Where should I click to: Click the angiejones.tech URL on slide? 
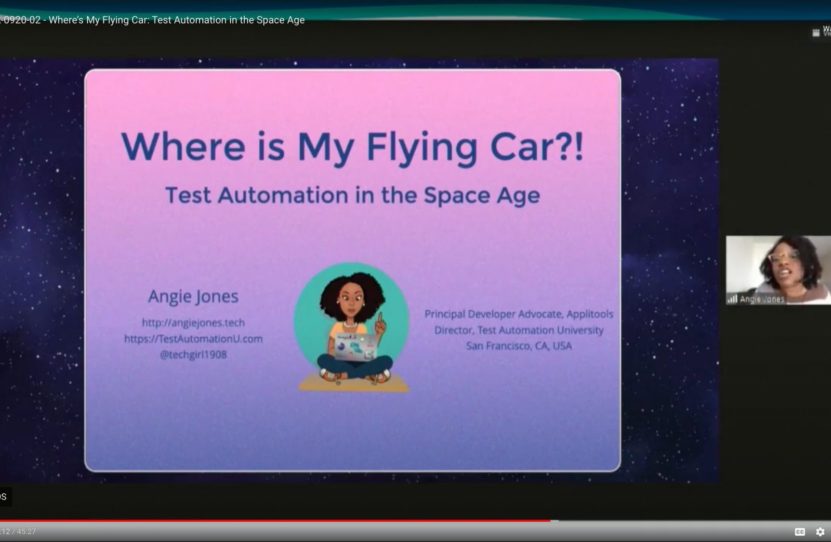[193, 322]
